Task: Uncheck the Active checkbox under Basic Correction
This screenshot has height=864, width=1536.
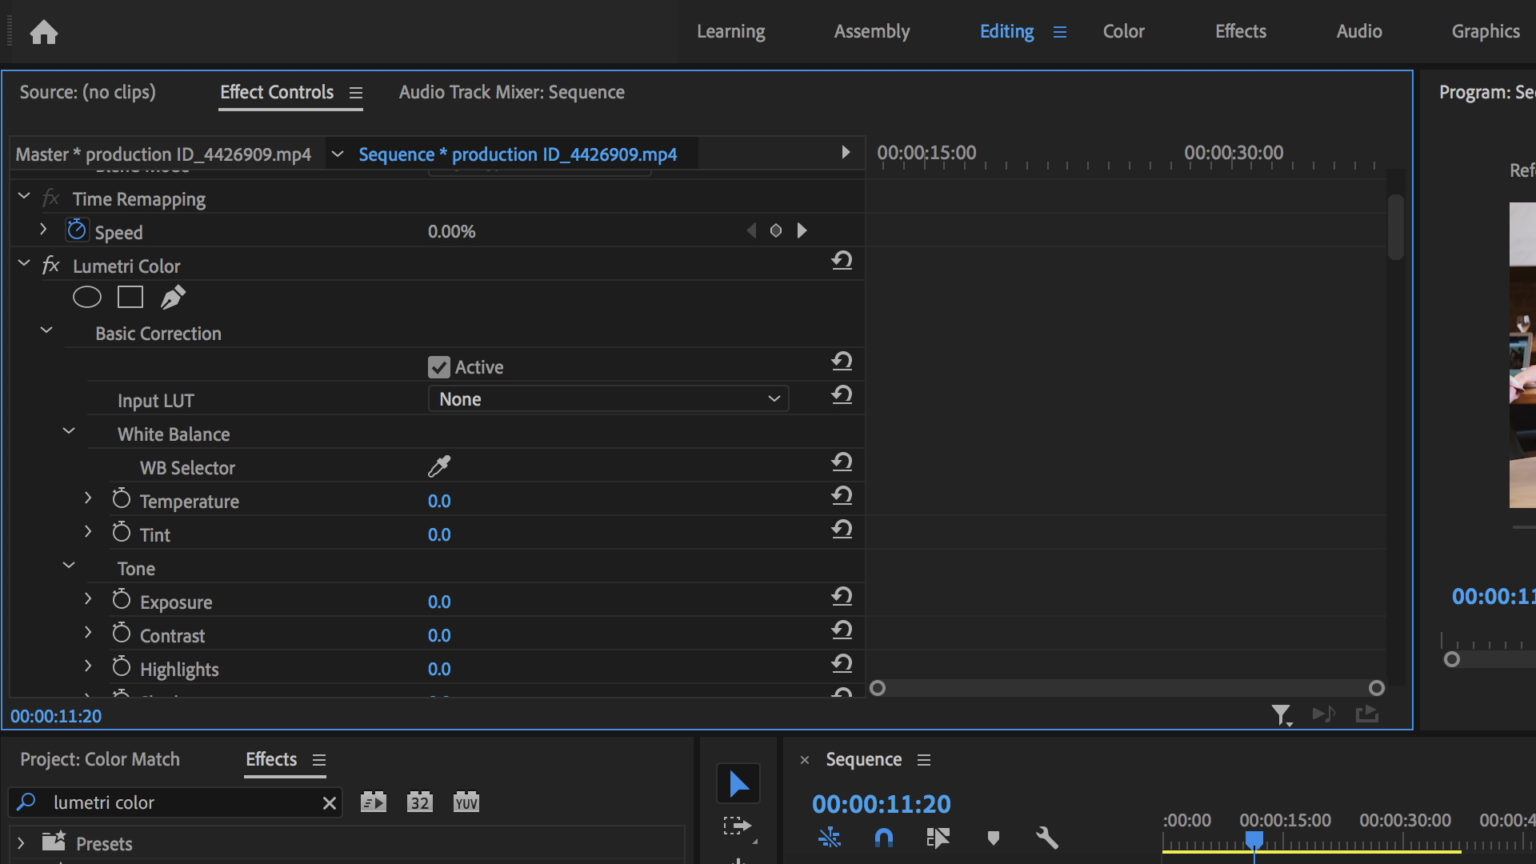Action: 439,366
